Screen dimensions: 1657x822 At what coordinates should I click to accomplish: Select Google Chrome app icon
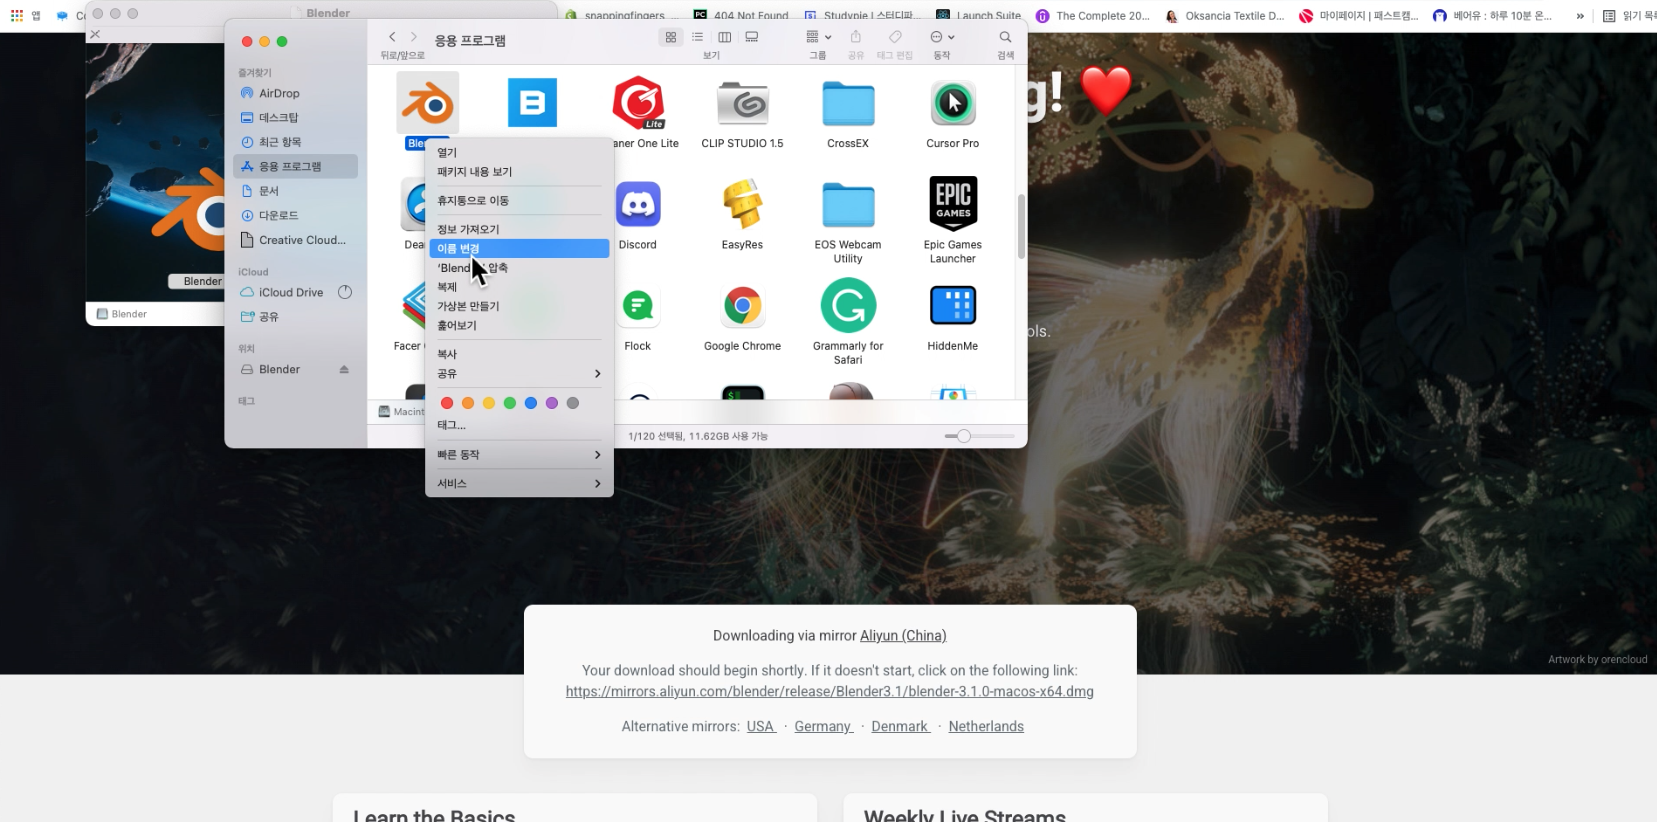[742, 305]
